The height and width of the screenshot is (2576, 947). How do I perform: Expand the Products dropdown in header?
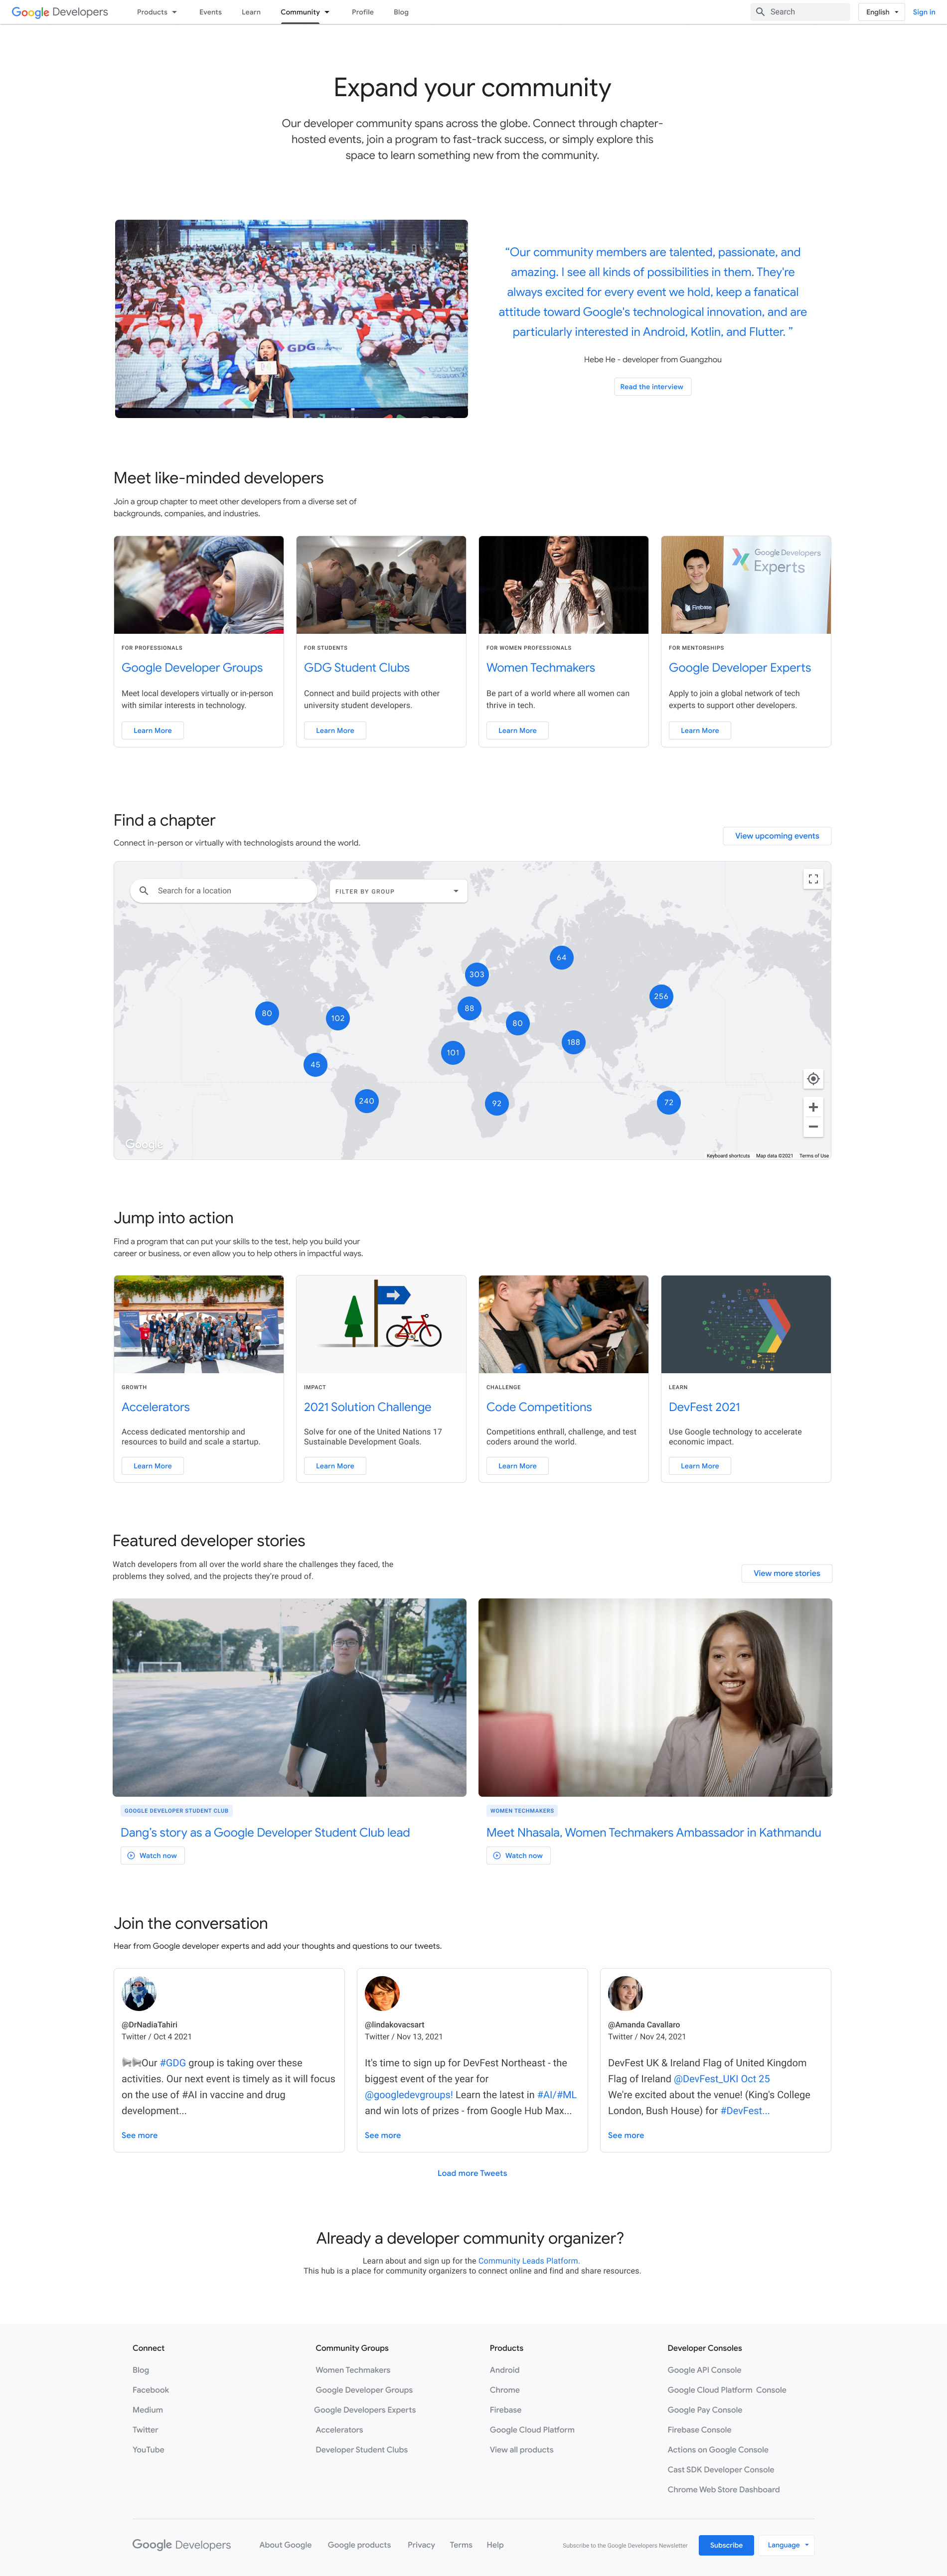[157, 12]
